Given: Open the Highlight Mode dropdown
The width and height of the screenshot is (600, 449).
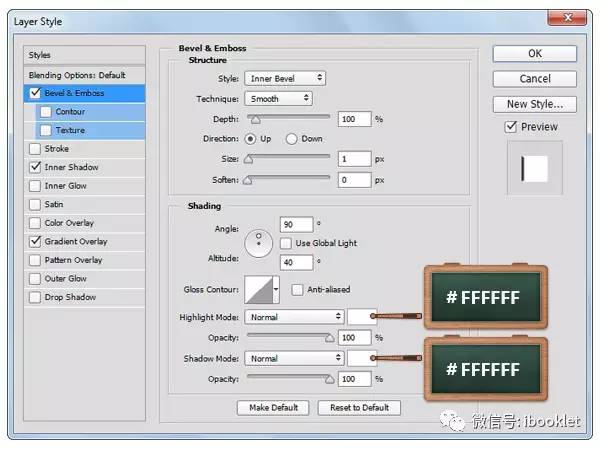Looking at the screenshot, I should coord(294,317).
